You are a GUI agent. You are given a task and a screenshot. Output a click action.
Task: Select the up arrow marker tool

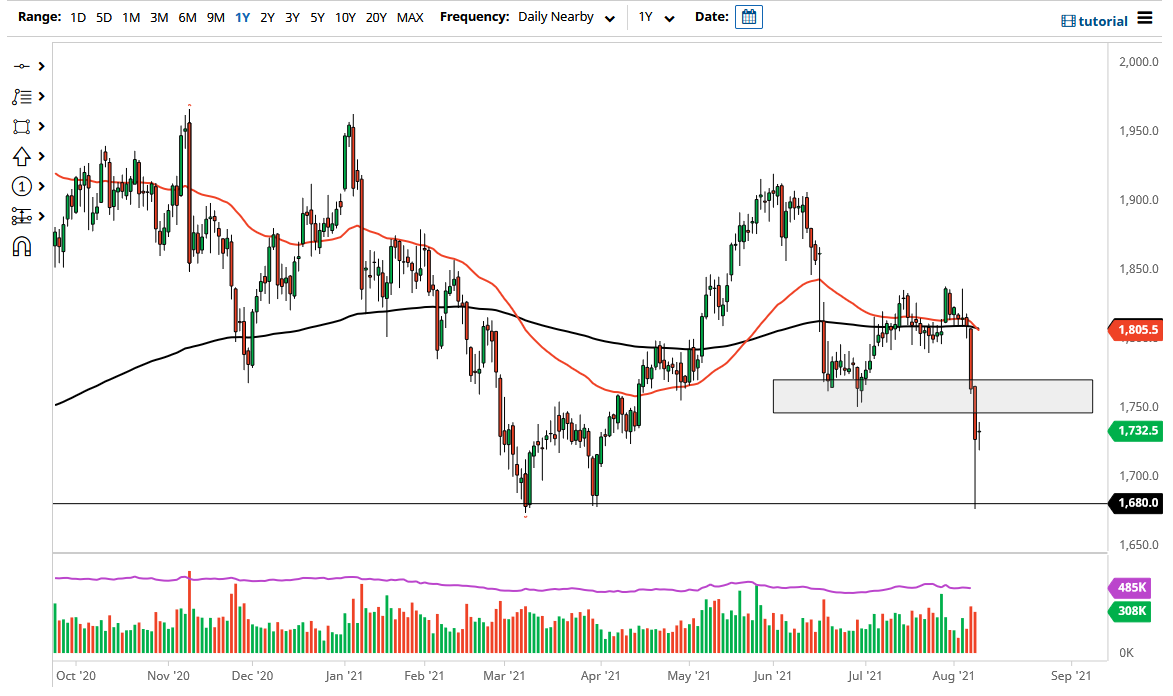pos(22,156)
